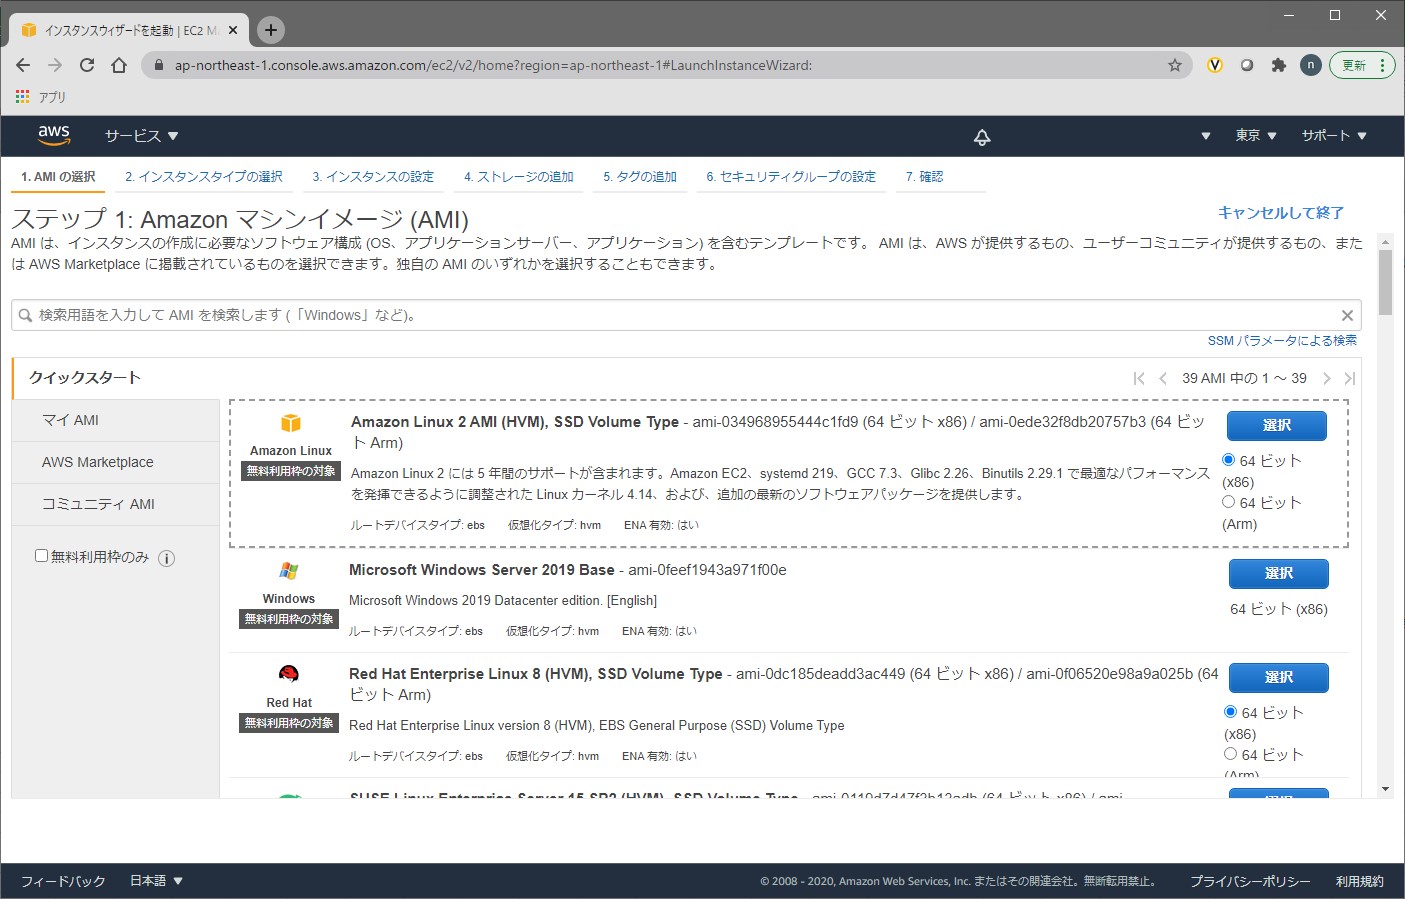Click the 更新 browser update button
The width and height of the screenshot is (1405, 899).
[1354, 65]
